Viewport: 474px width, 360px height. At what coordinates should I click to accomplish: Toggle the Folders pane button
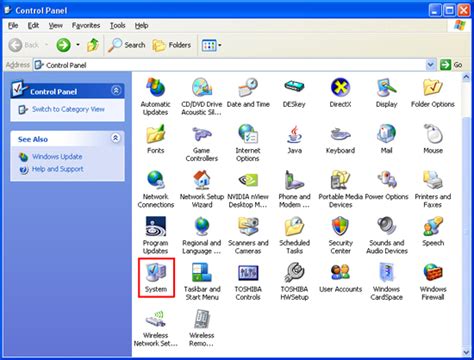172,45
